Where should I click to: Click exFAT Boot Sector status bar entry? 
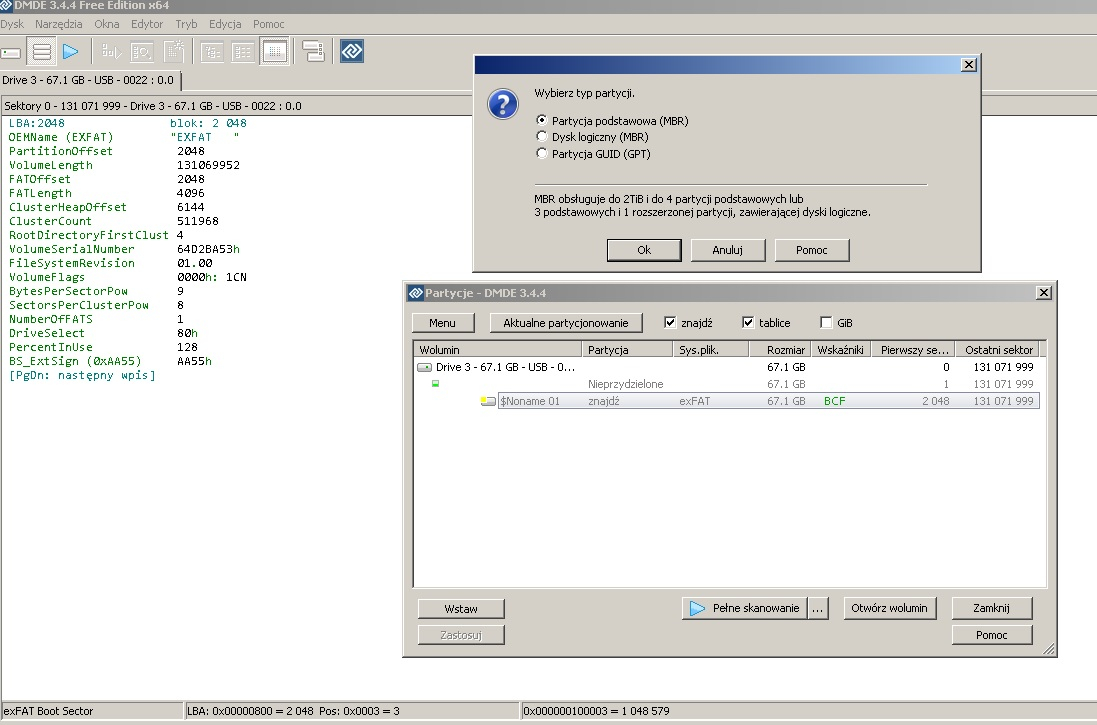pos(91,711)
